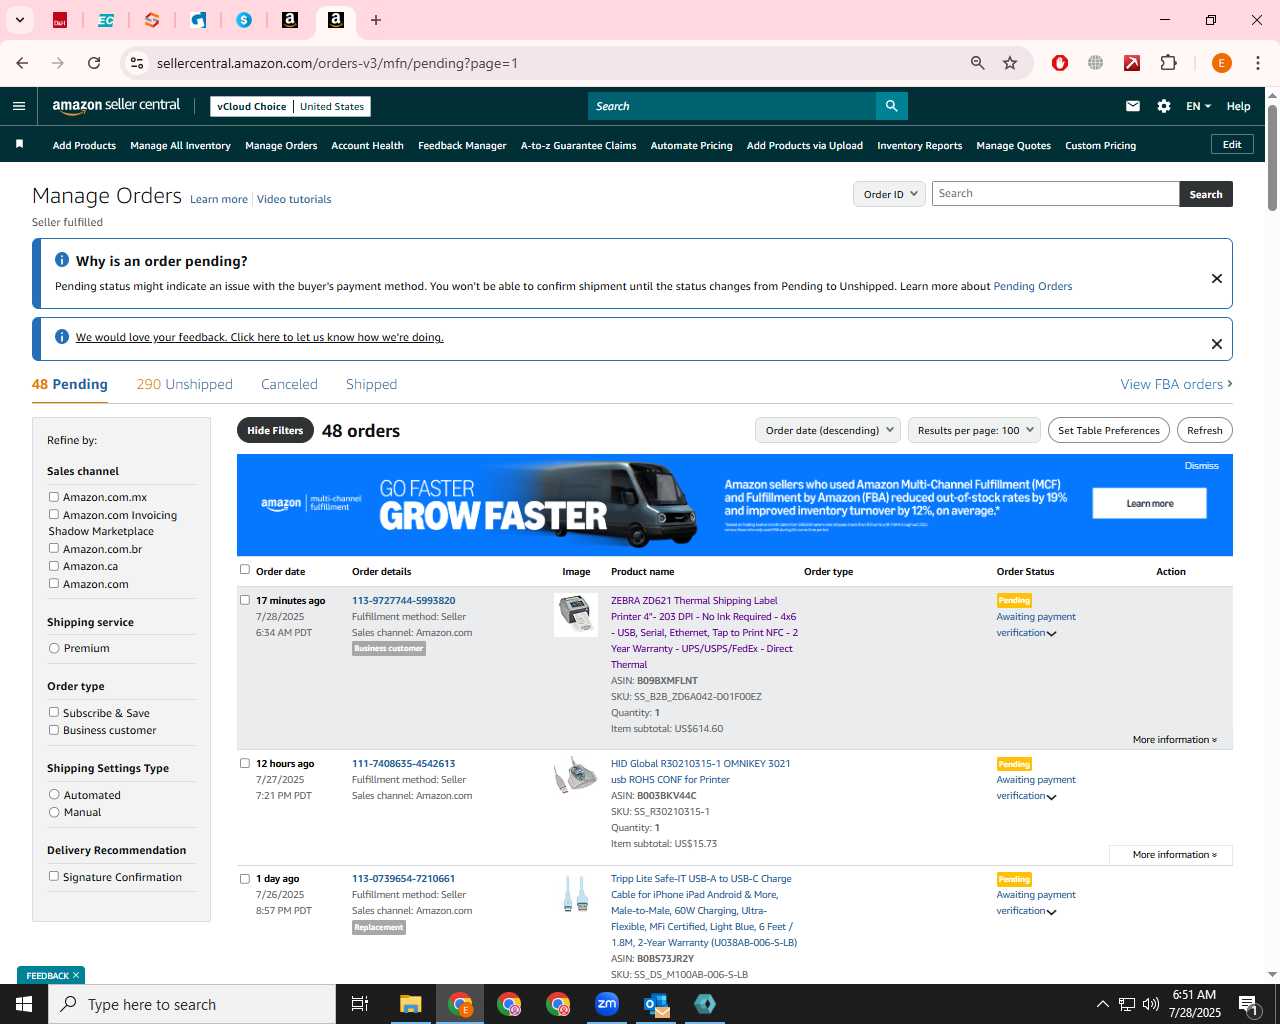Open the tab search dropdown arrow
This screenshot has height=1024, width=1280.
19,20
